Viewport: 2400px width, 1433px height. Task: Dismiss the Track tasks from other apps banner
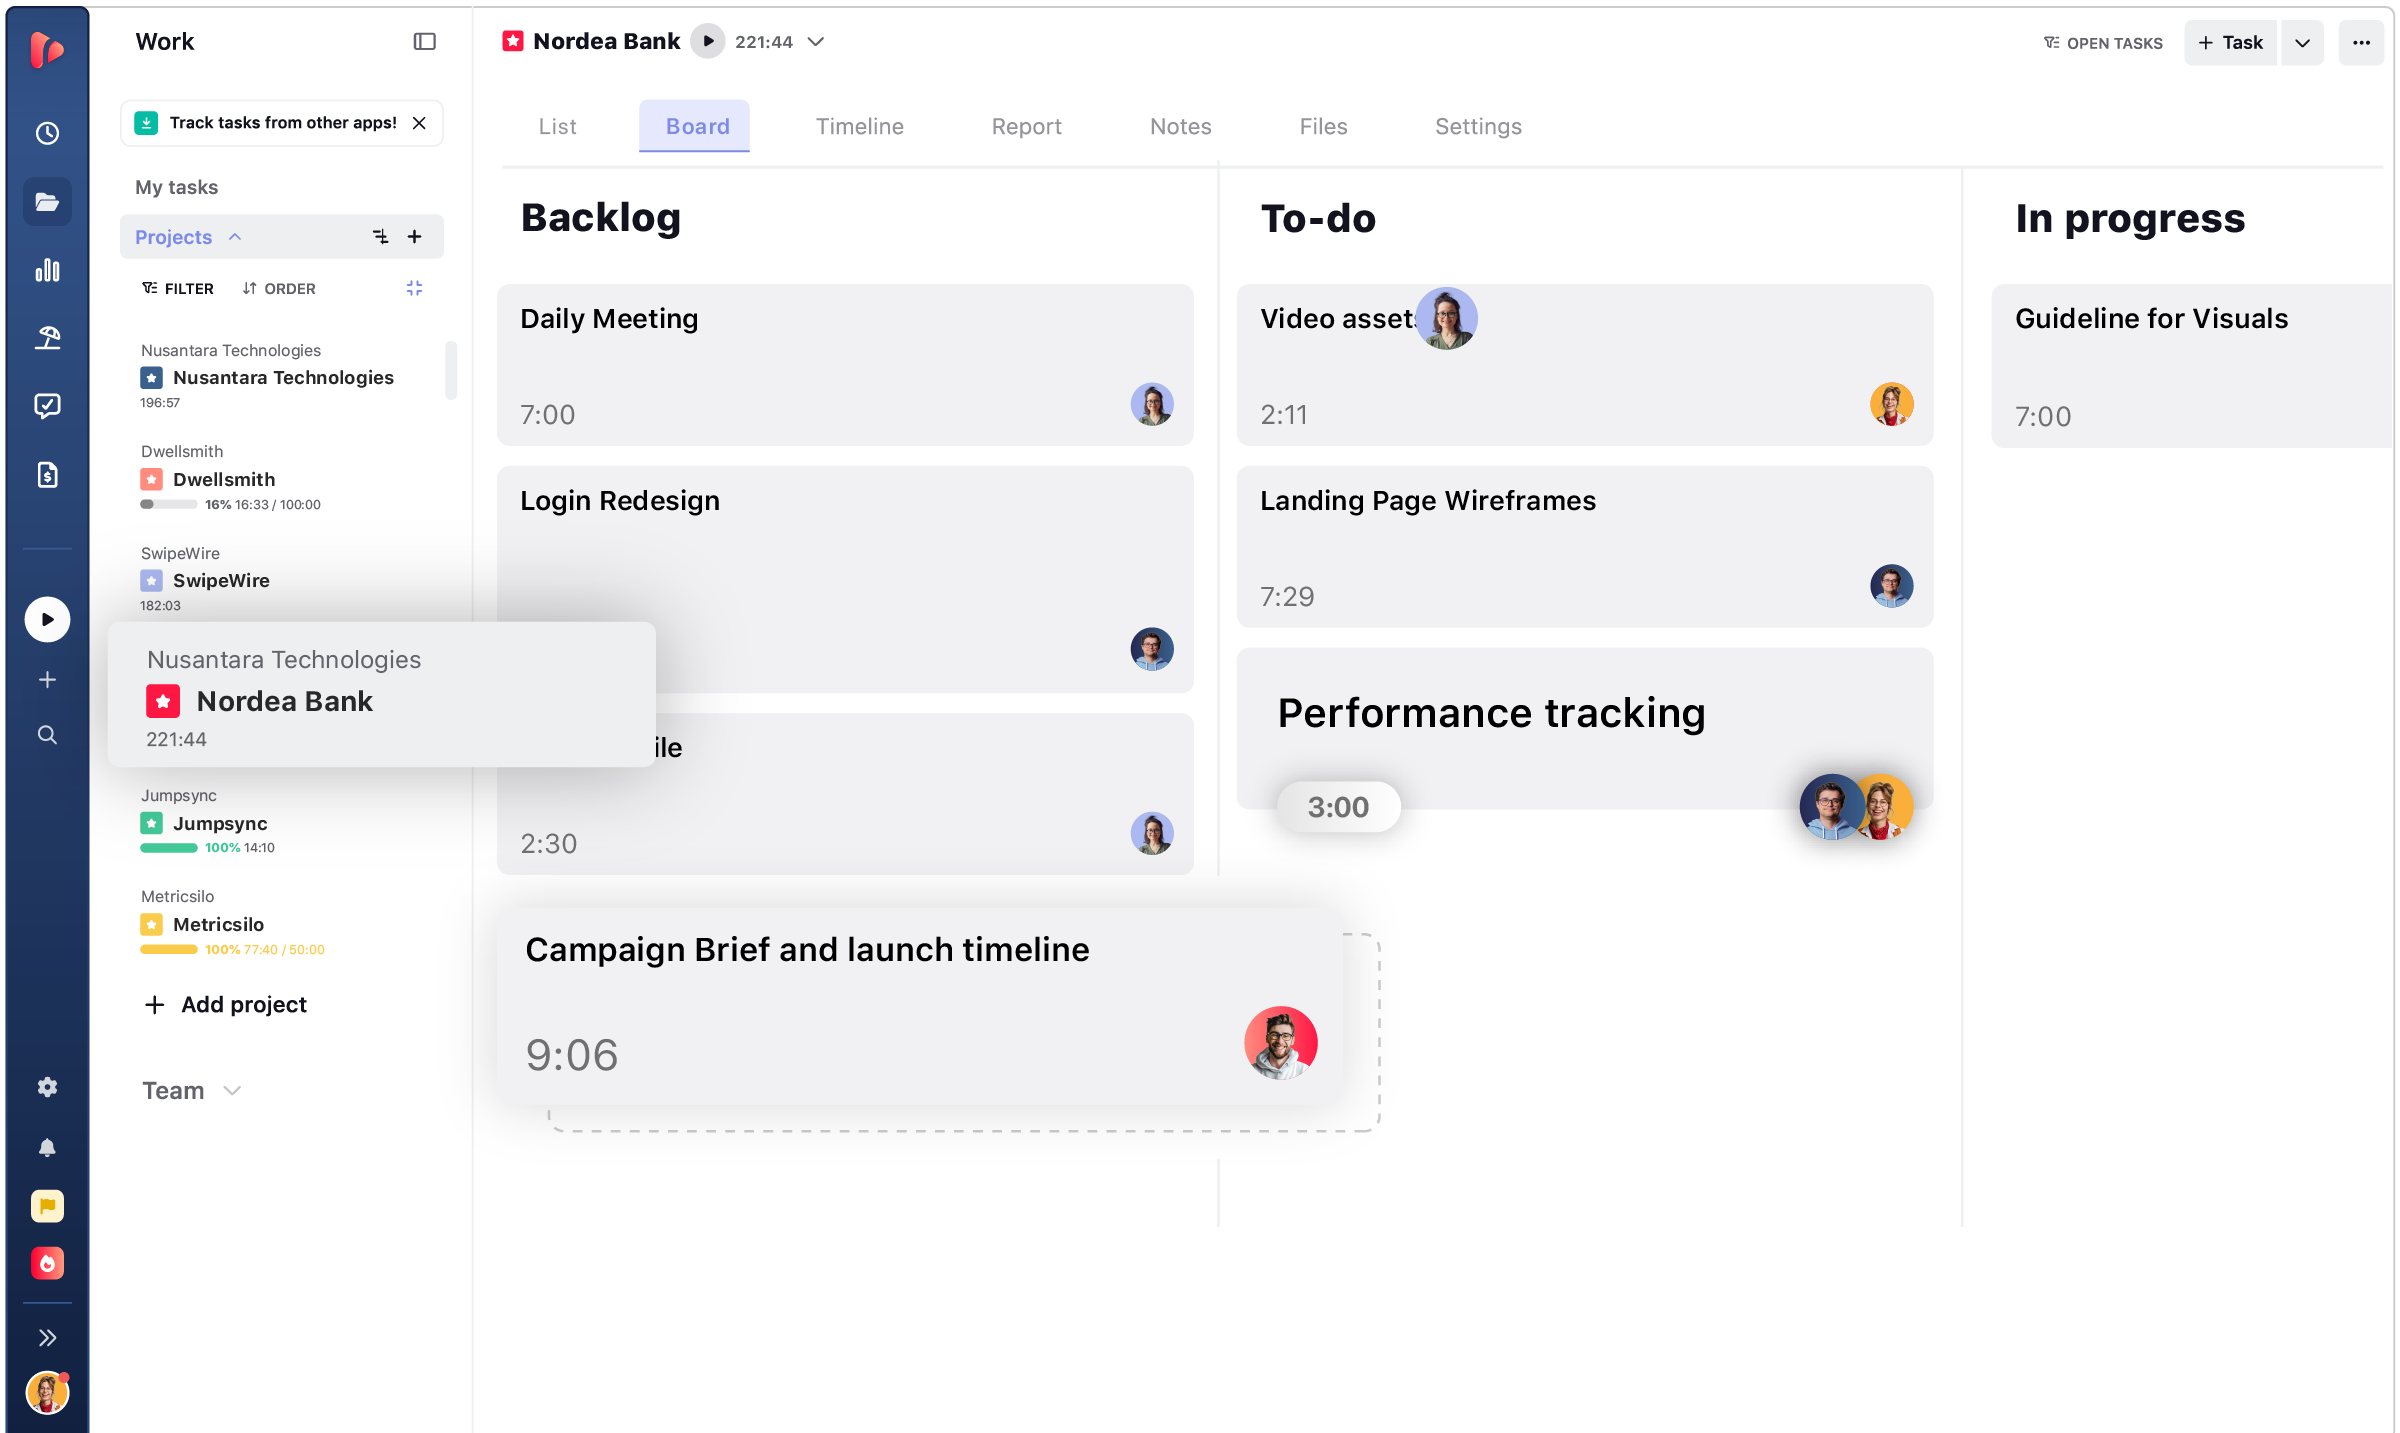419,123
